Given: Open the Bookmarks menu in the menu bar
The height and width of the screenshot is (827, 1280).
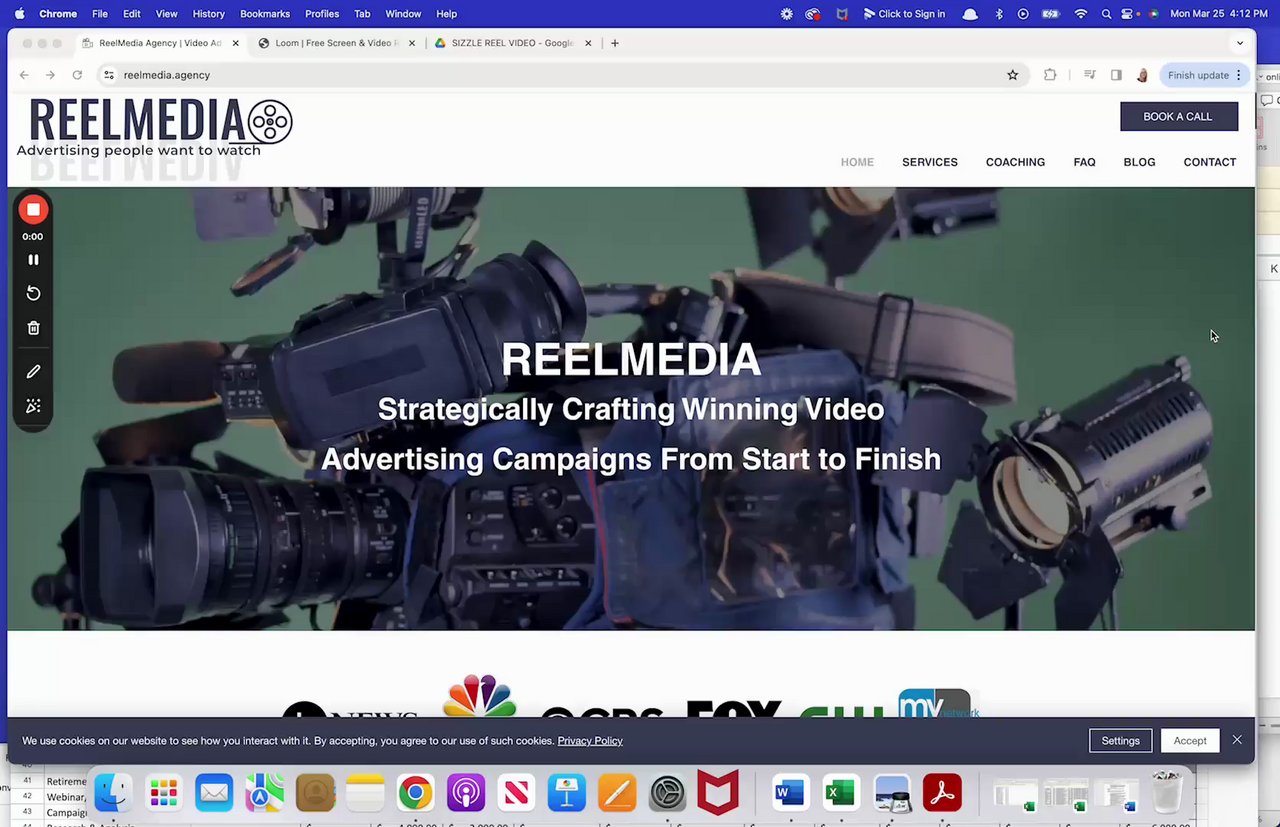Looking at the screenshot, I should pyautogui.click(x=265, y=14).
